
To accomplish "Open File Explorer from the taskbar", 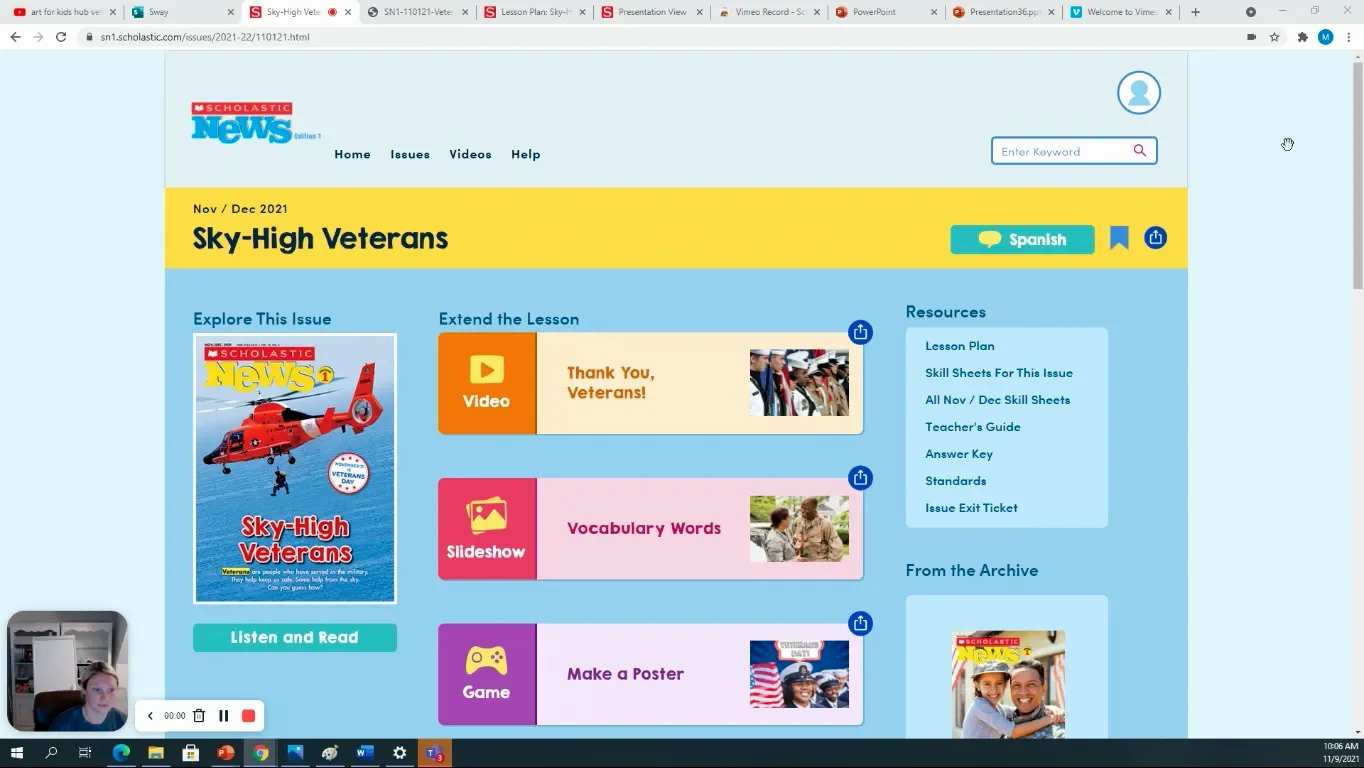I will 156,753.
